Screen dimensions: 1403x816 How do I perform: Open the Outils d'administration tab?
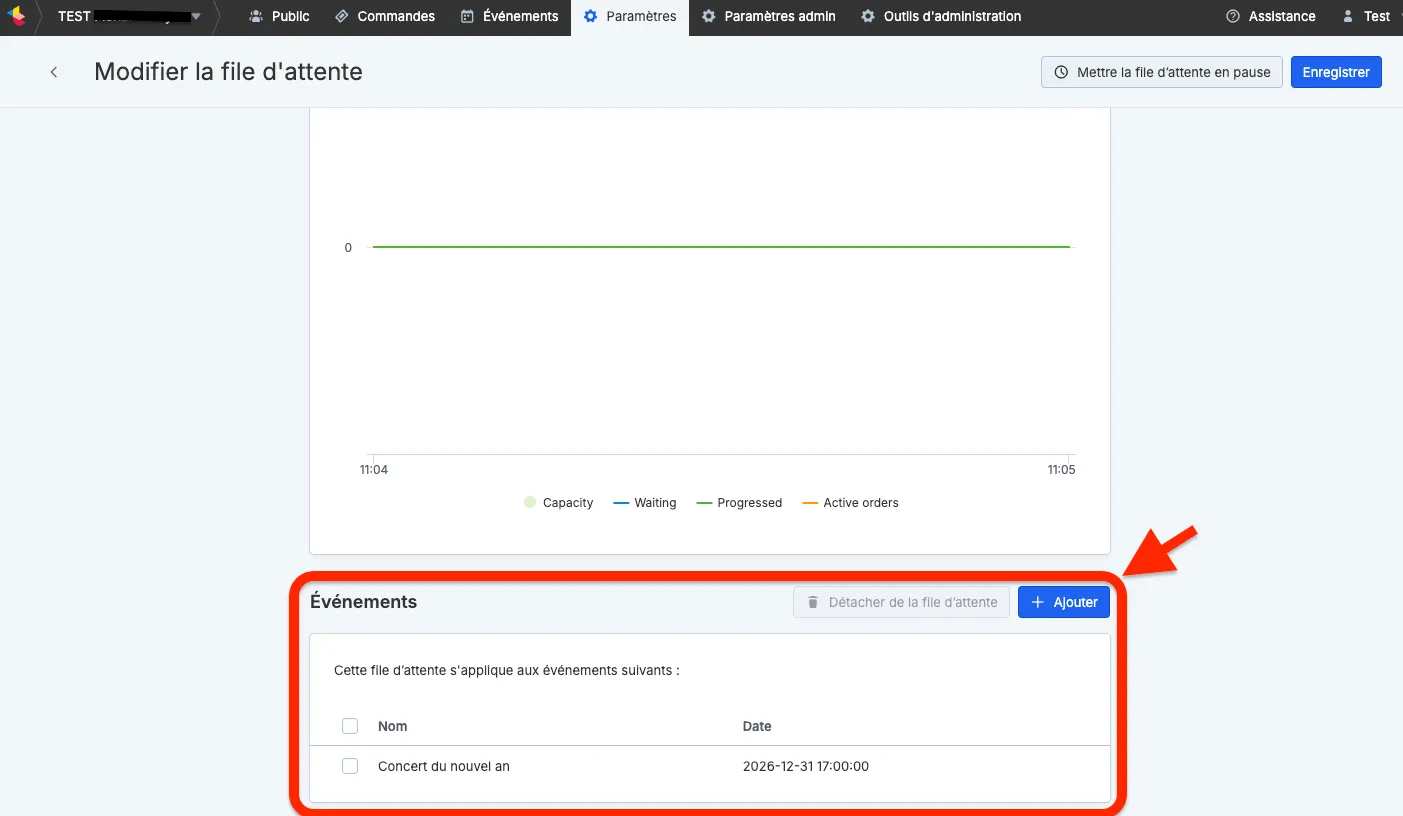tap(941, 16)
